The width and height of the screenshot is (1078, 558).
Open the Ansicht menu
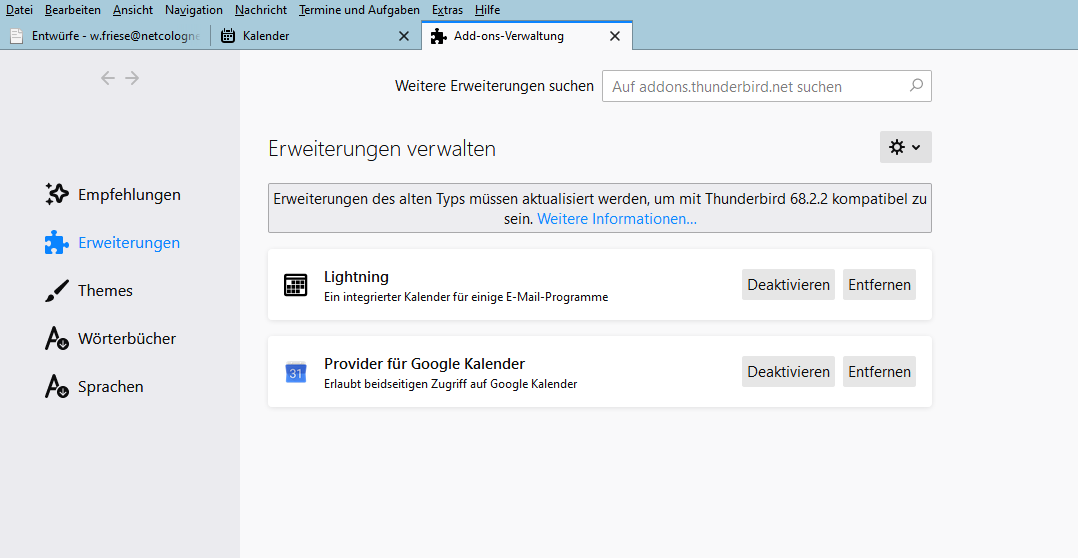pyautogui.click(x=133, y=10)
